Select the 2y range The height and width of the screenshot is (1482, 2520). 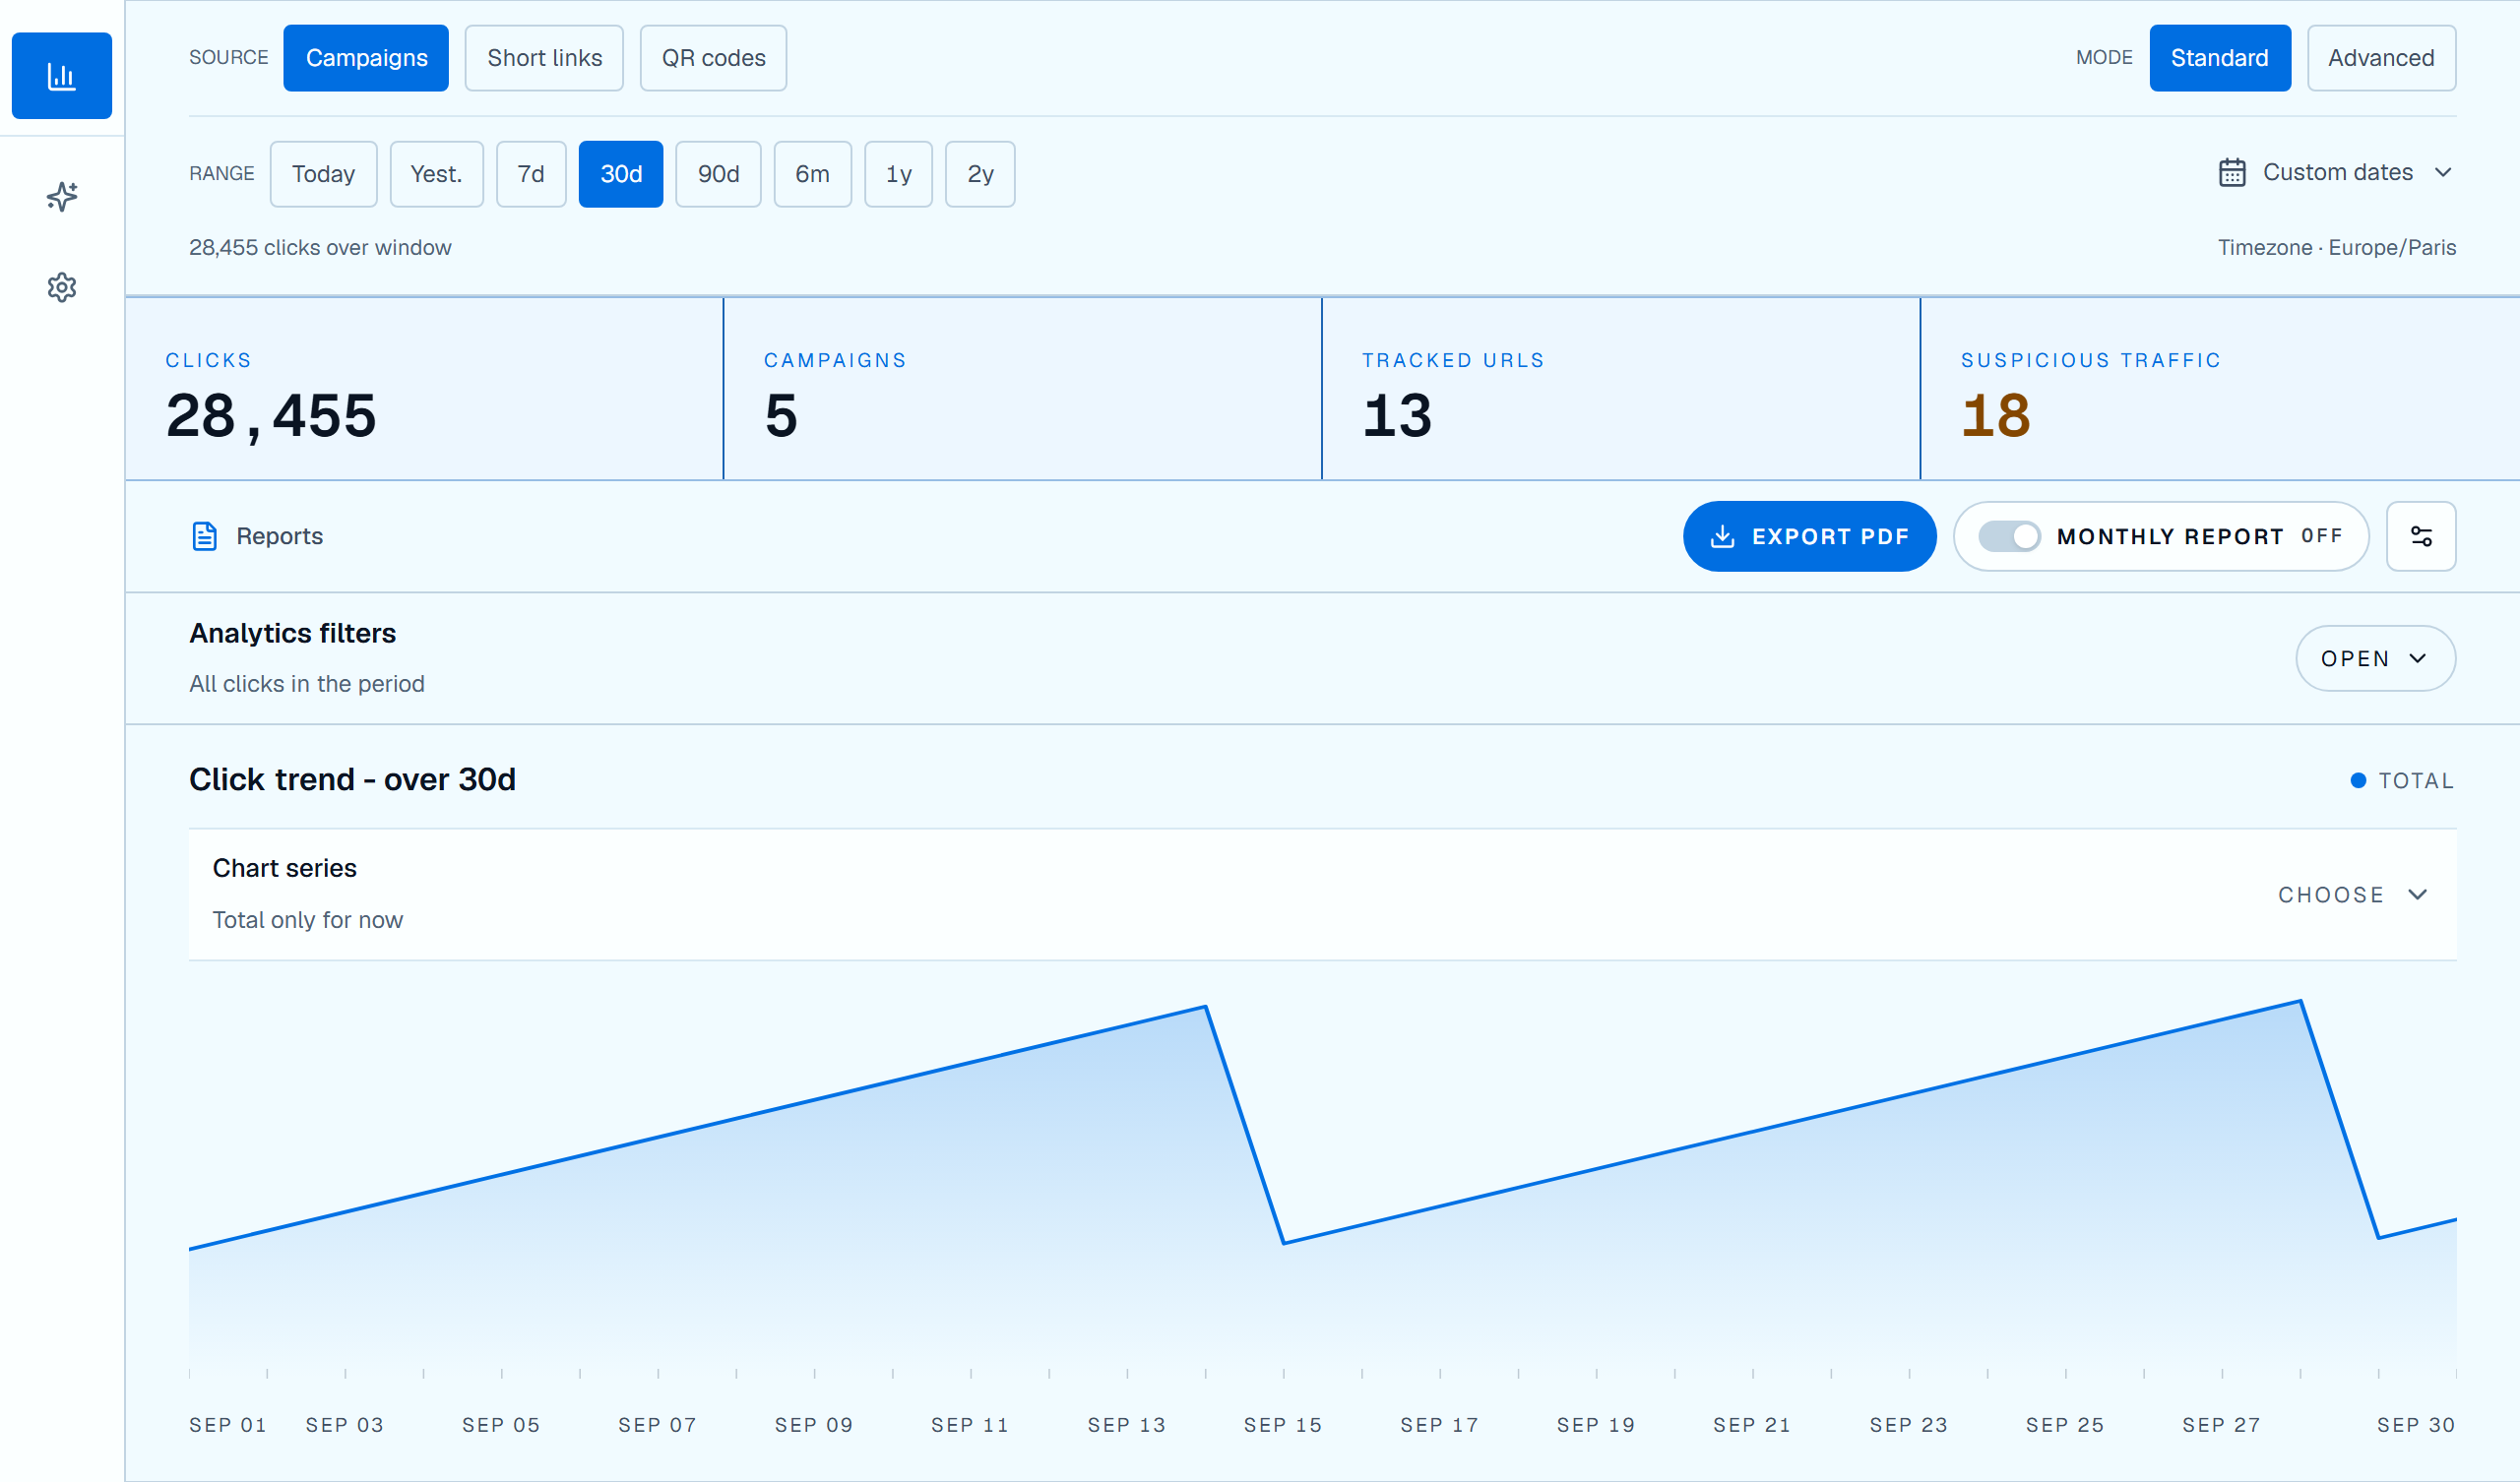coord(980,174)
